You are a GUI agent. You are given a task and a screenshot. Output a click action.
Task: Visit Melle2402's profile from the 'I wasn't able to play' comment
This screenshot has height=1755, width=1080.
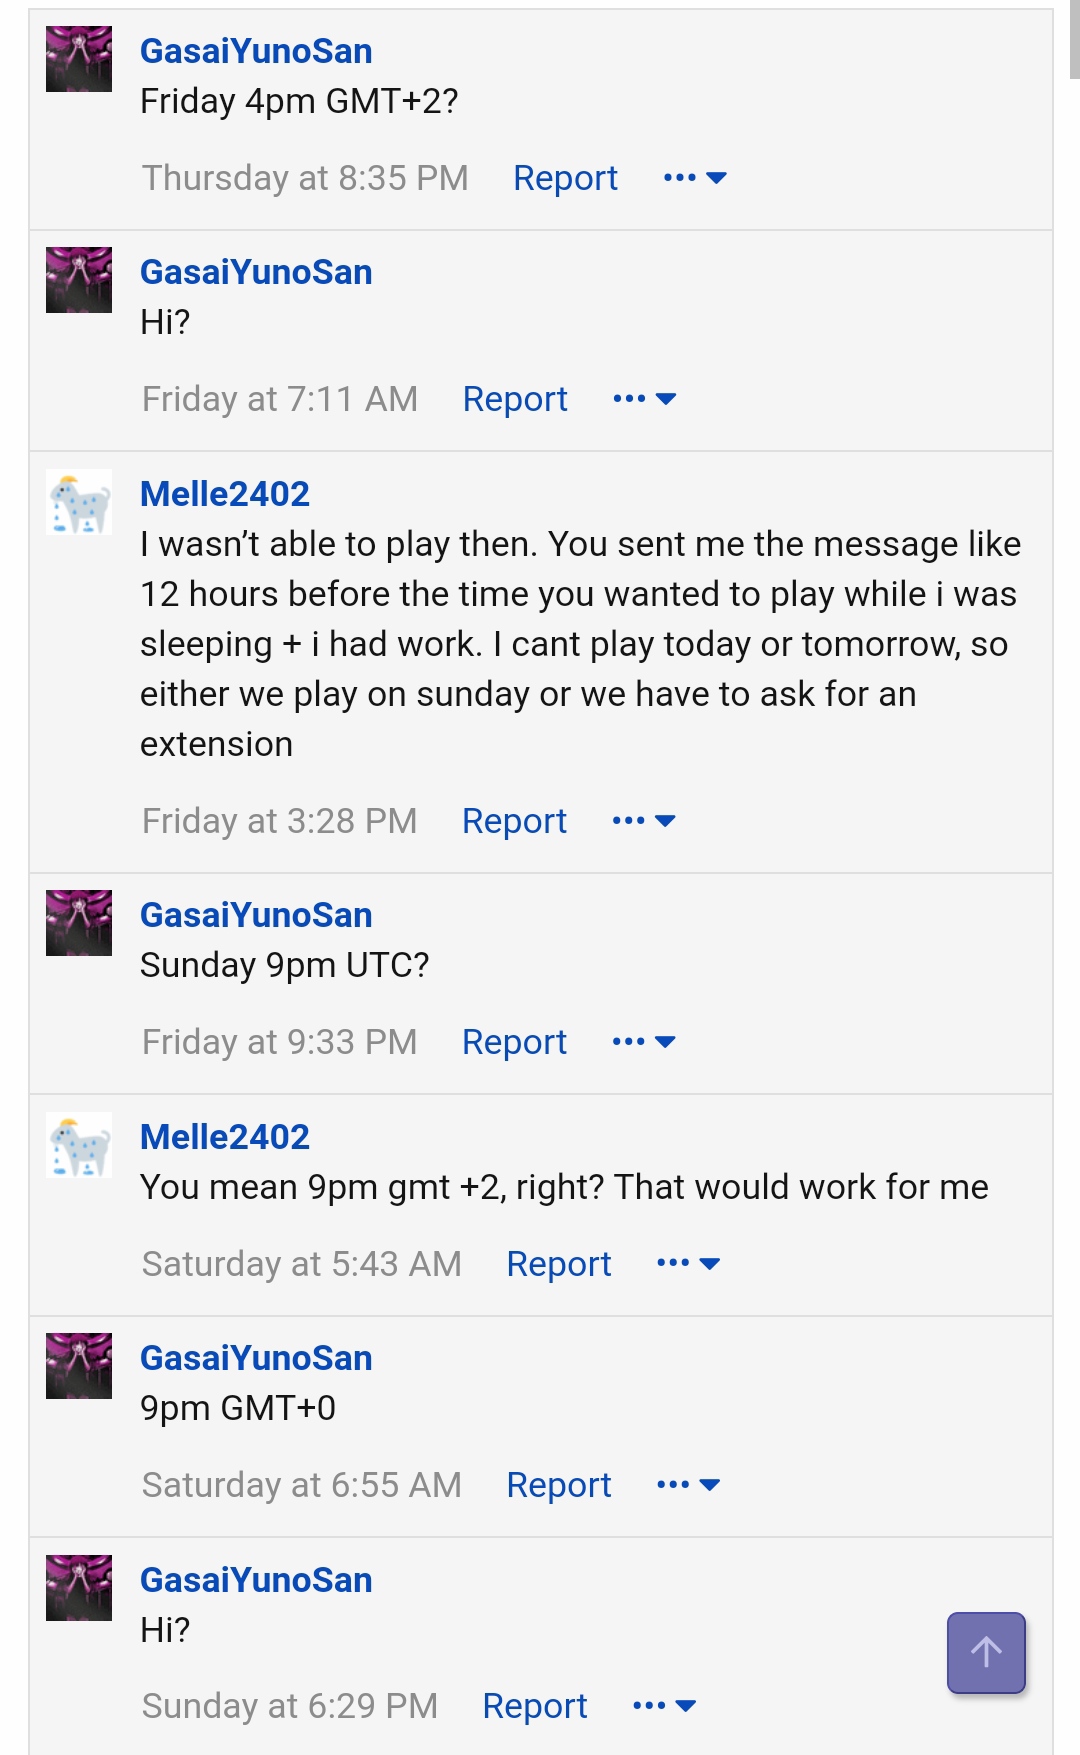[x=225, y=494]
